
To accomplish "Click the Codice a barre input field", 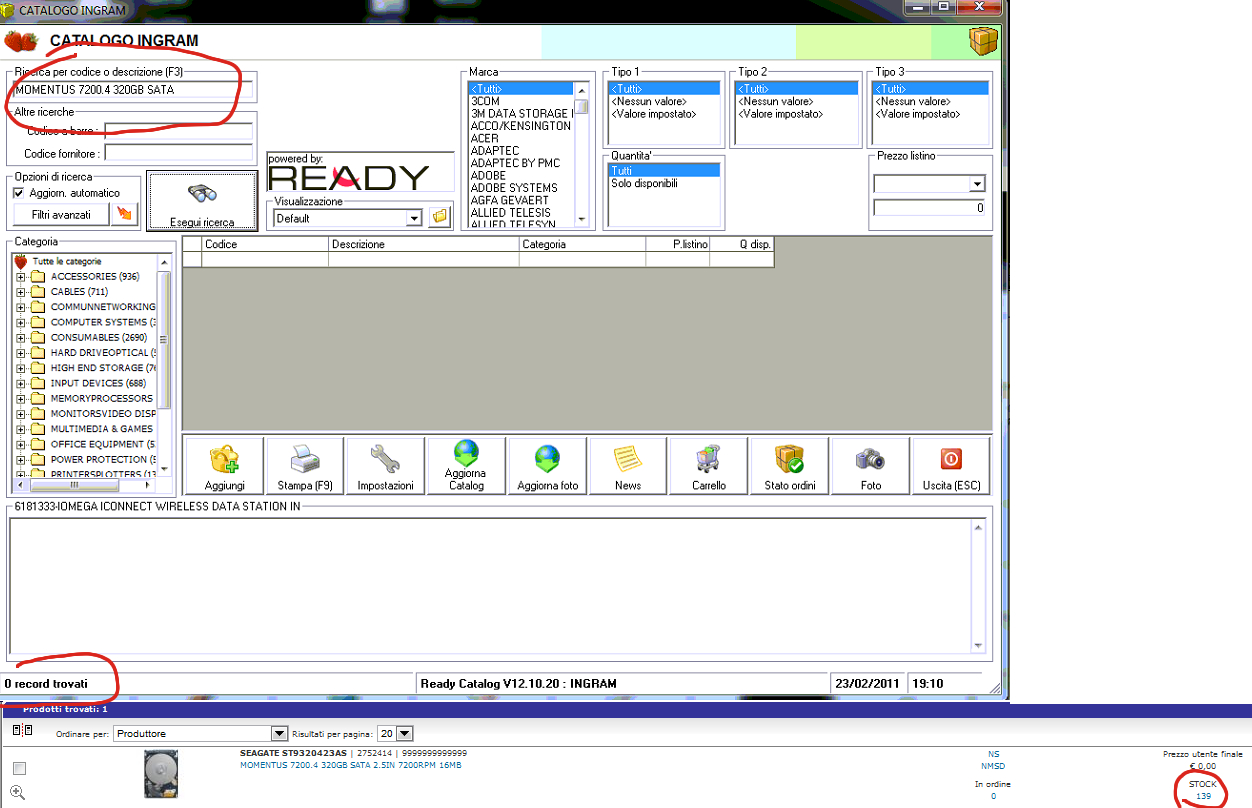I will (x=179, y=130).
